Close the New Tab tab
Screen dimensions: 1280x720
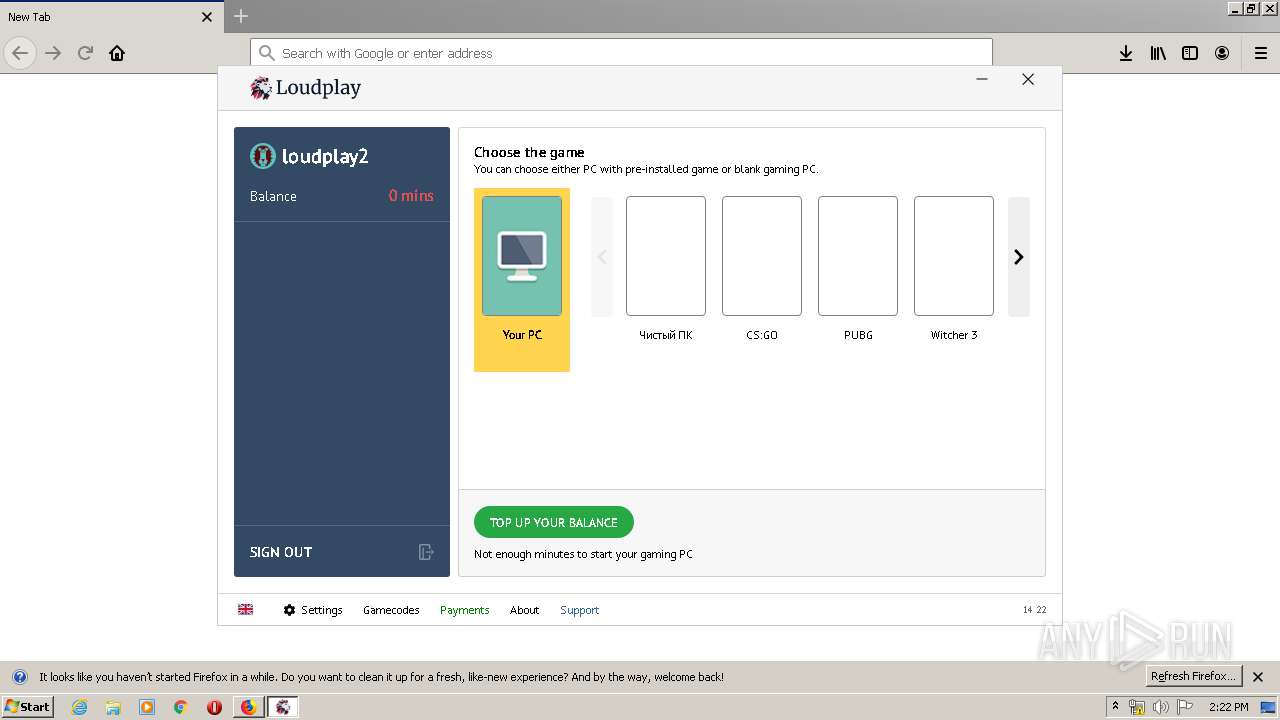[x=207, y=17]
